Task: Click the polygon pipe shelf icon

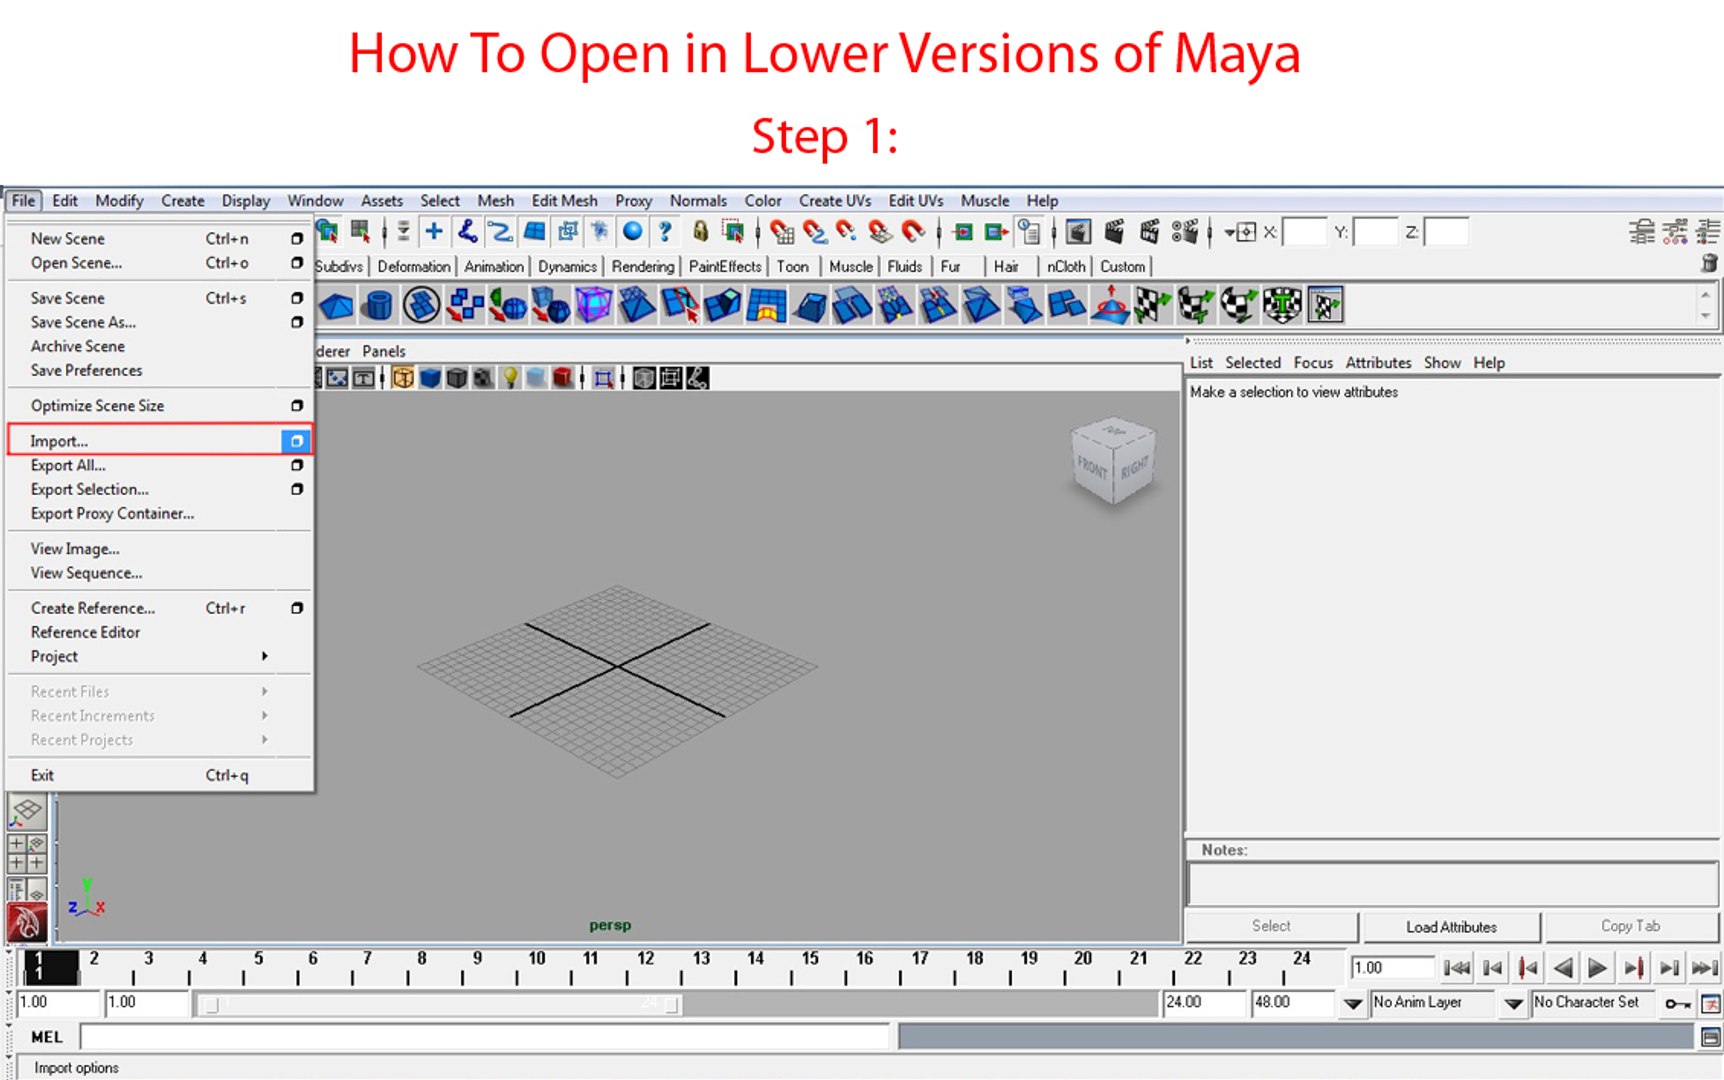Action: (378, 305)
